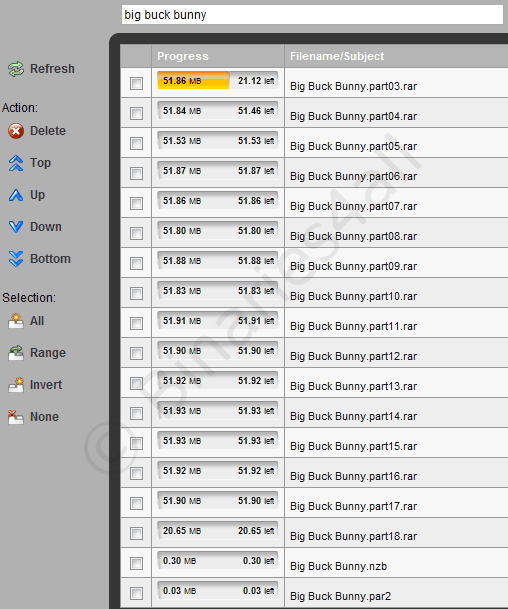Move selection to Top with double-arrow icon
The image size is (508, 609).
pos(16,163)
